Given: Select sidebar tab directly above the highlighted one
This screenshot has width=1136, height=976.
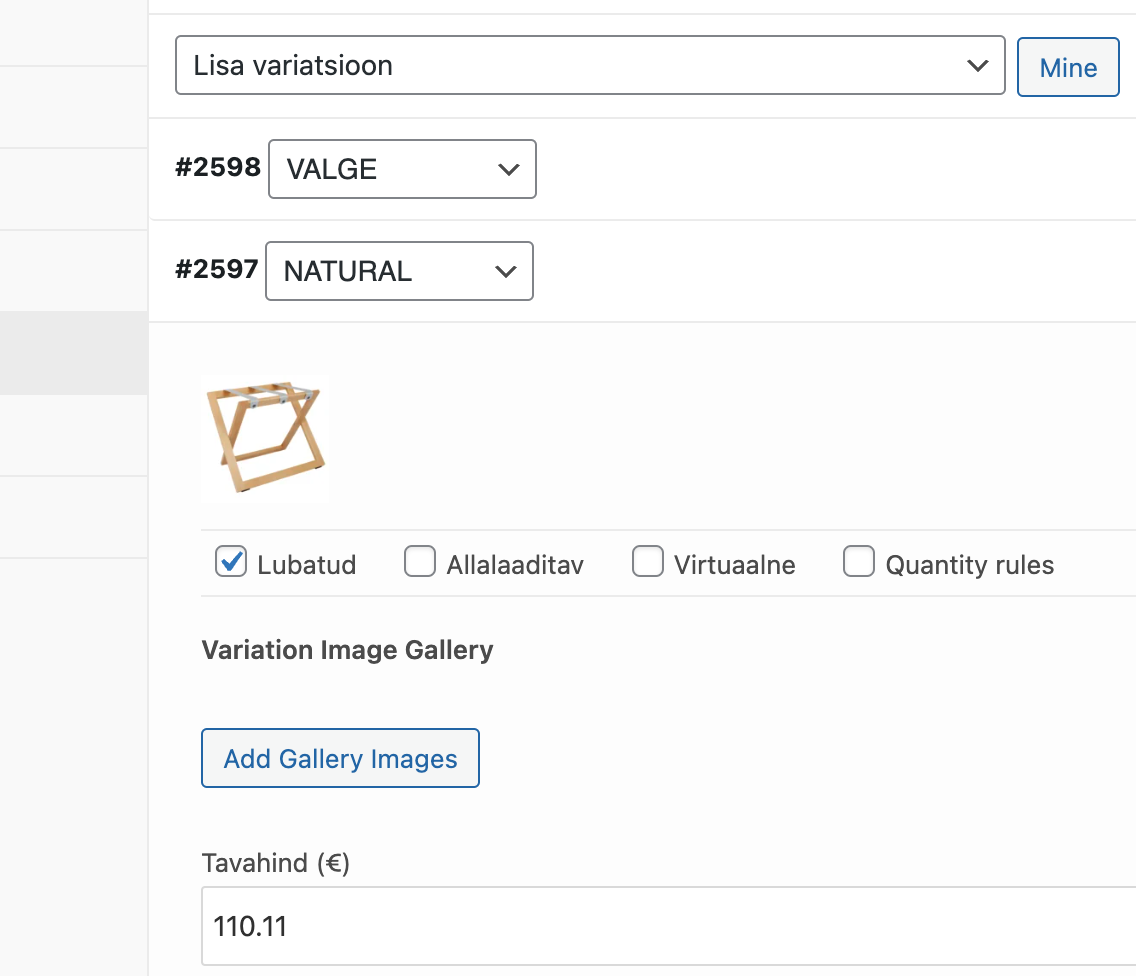Looking at the screenshot, I should 74,271.
